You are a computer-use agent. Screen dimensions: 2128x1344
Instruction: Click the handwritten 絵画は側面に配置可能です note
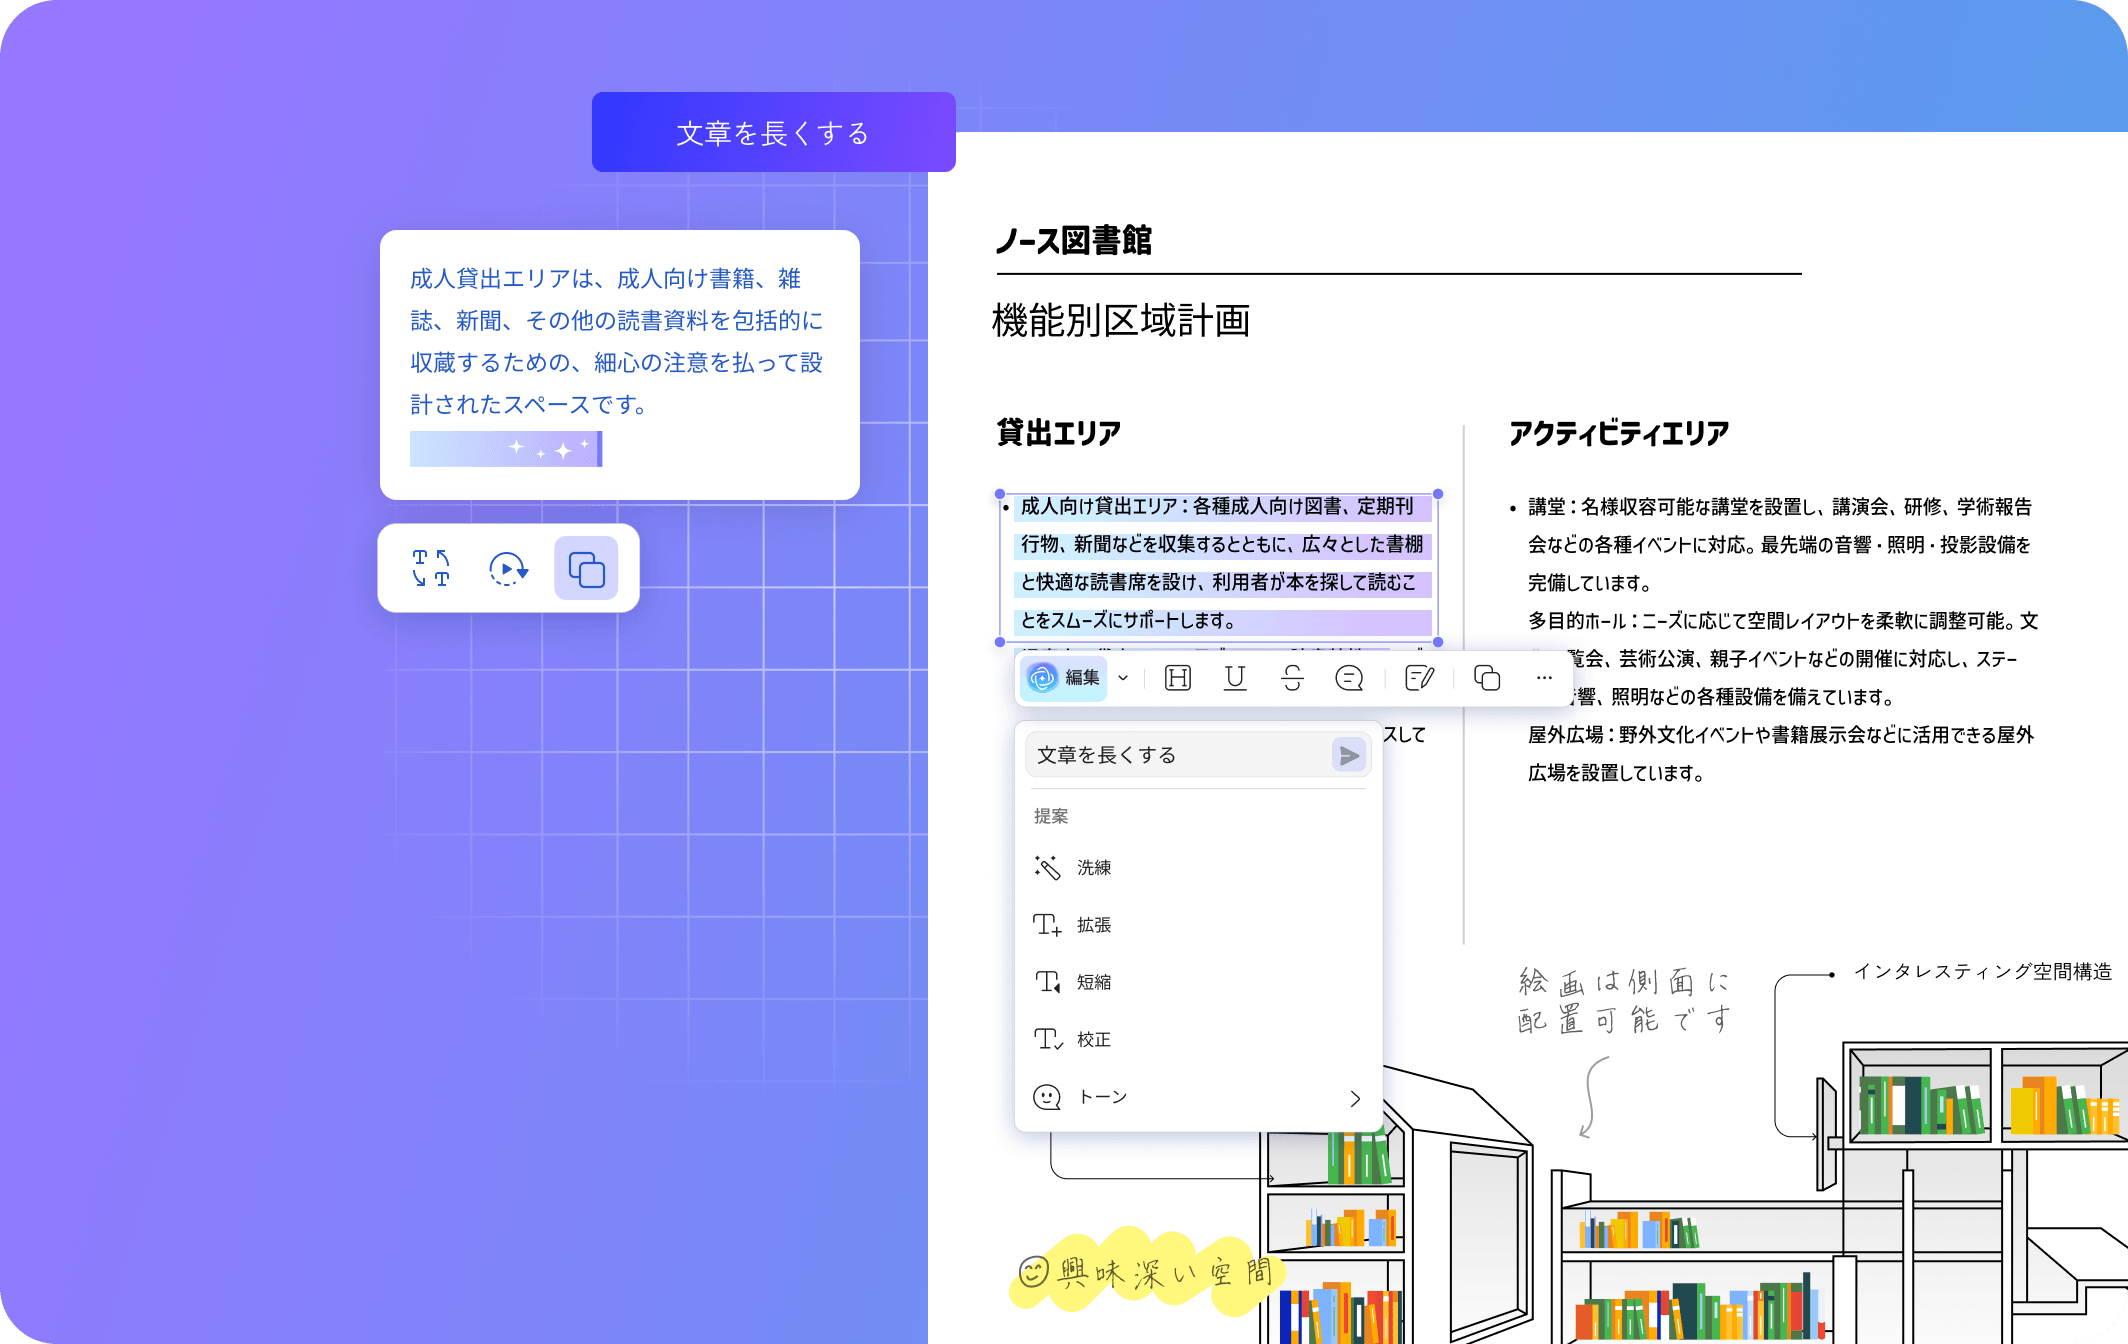pyautogui.click(x=1624, y=1000)
